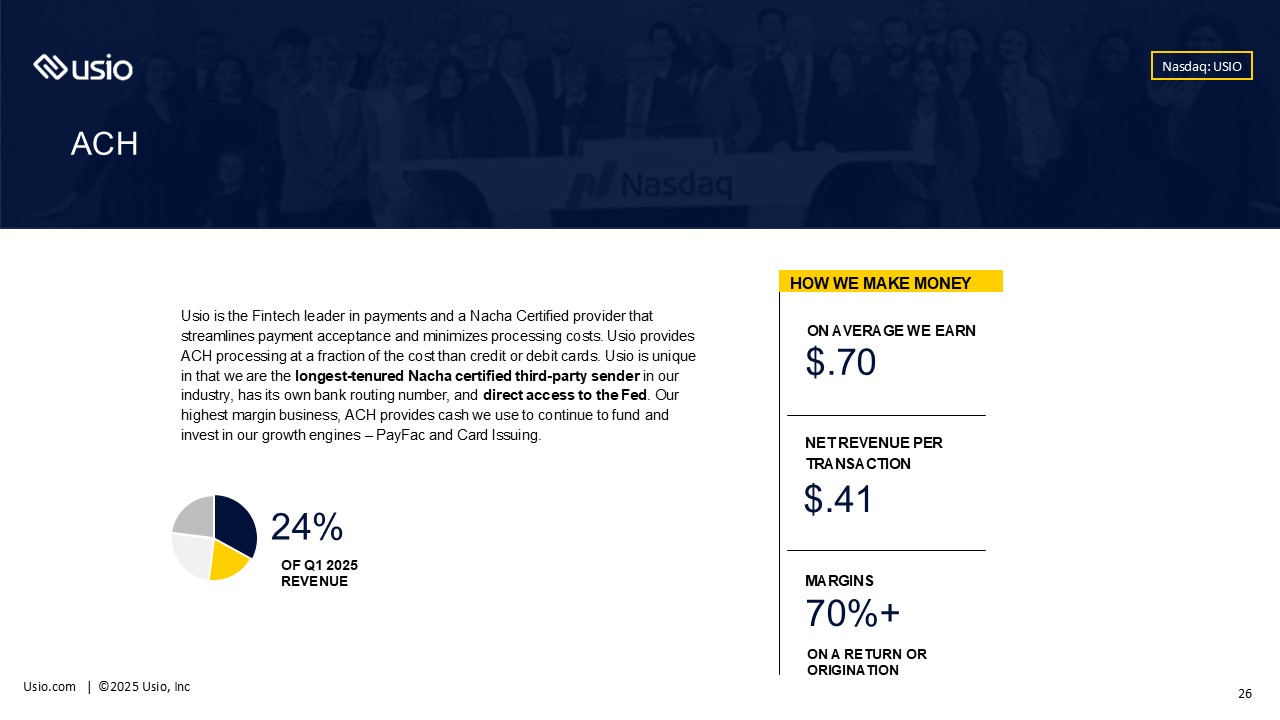1280x720 pixels.
Task: Click the NET REVENUE PER TRANSACTION label
Action: pos(874,453)
